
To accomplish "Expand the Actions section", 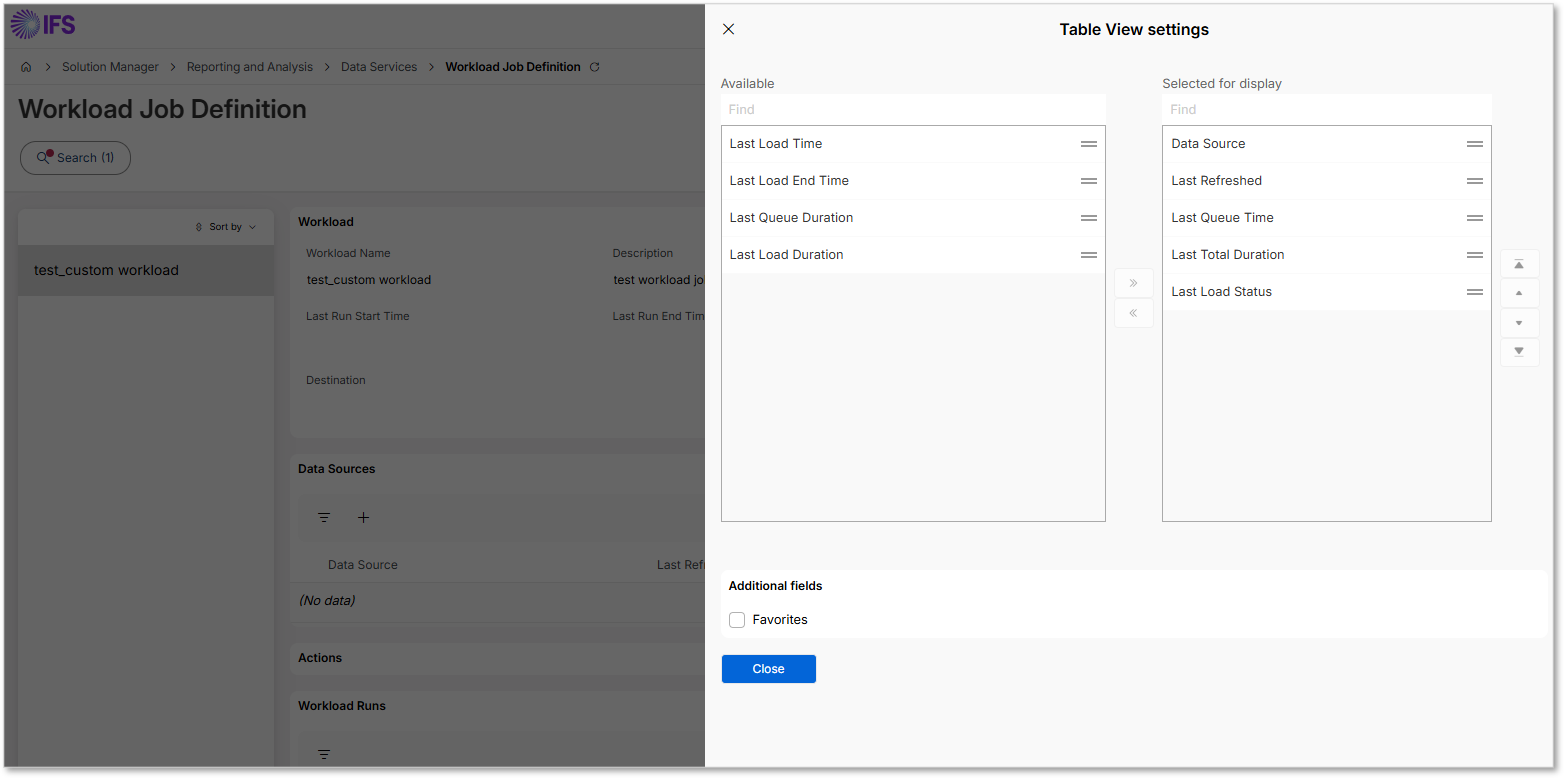I will (x=320, y=658).
